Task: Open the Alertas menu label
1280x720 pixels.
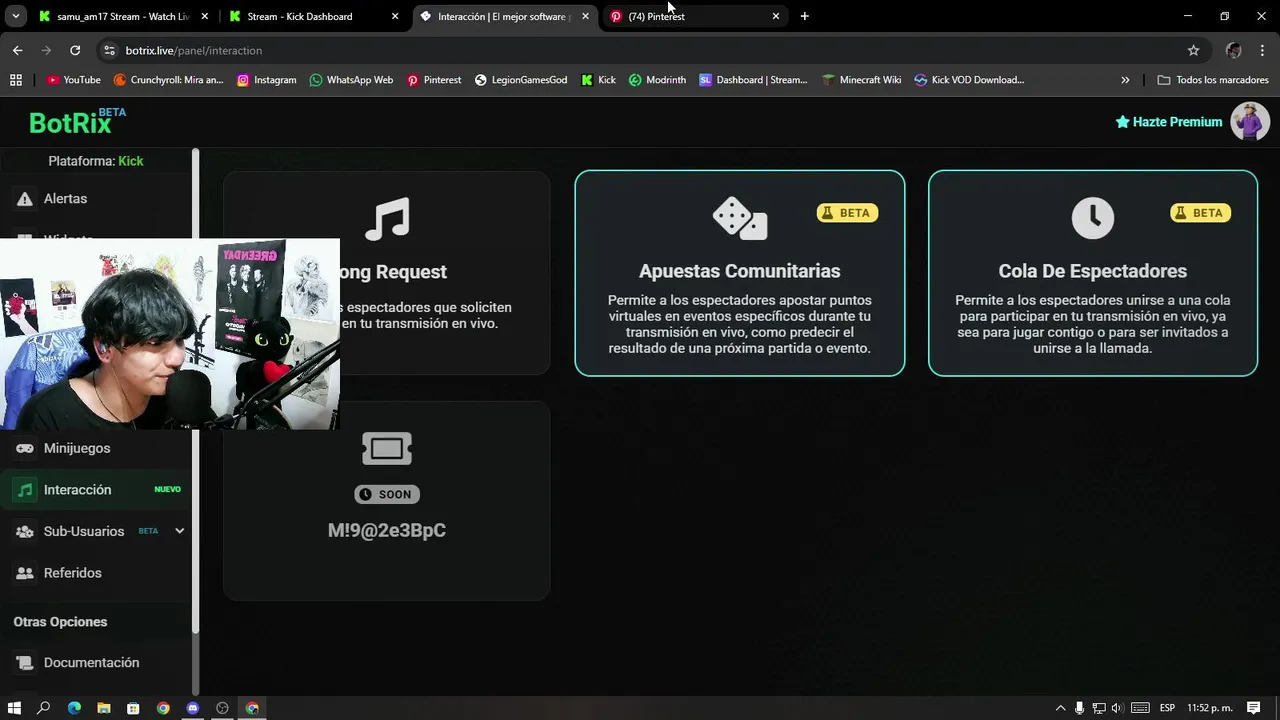Action: [65, 199]
